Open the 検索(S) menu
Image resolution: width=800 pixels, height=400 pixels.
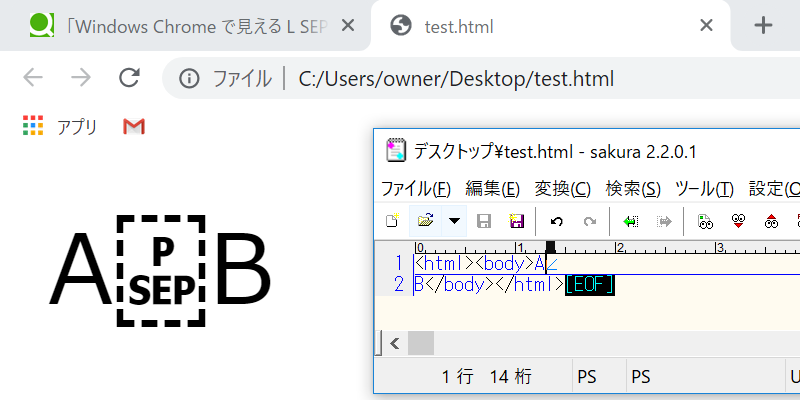[633, 189]
